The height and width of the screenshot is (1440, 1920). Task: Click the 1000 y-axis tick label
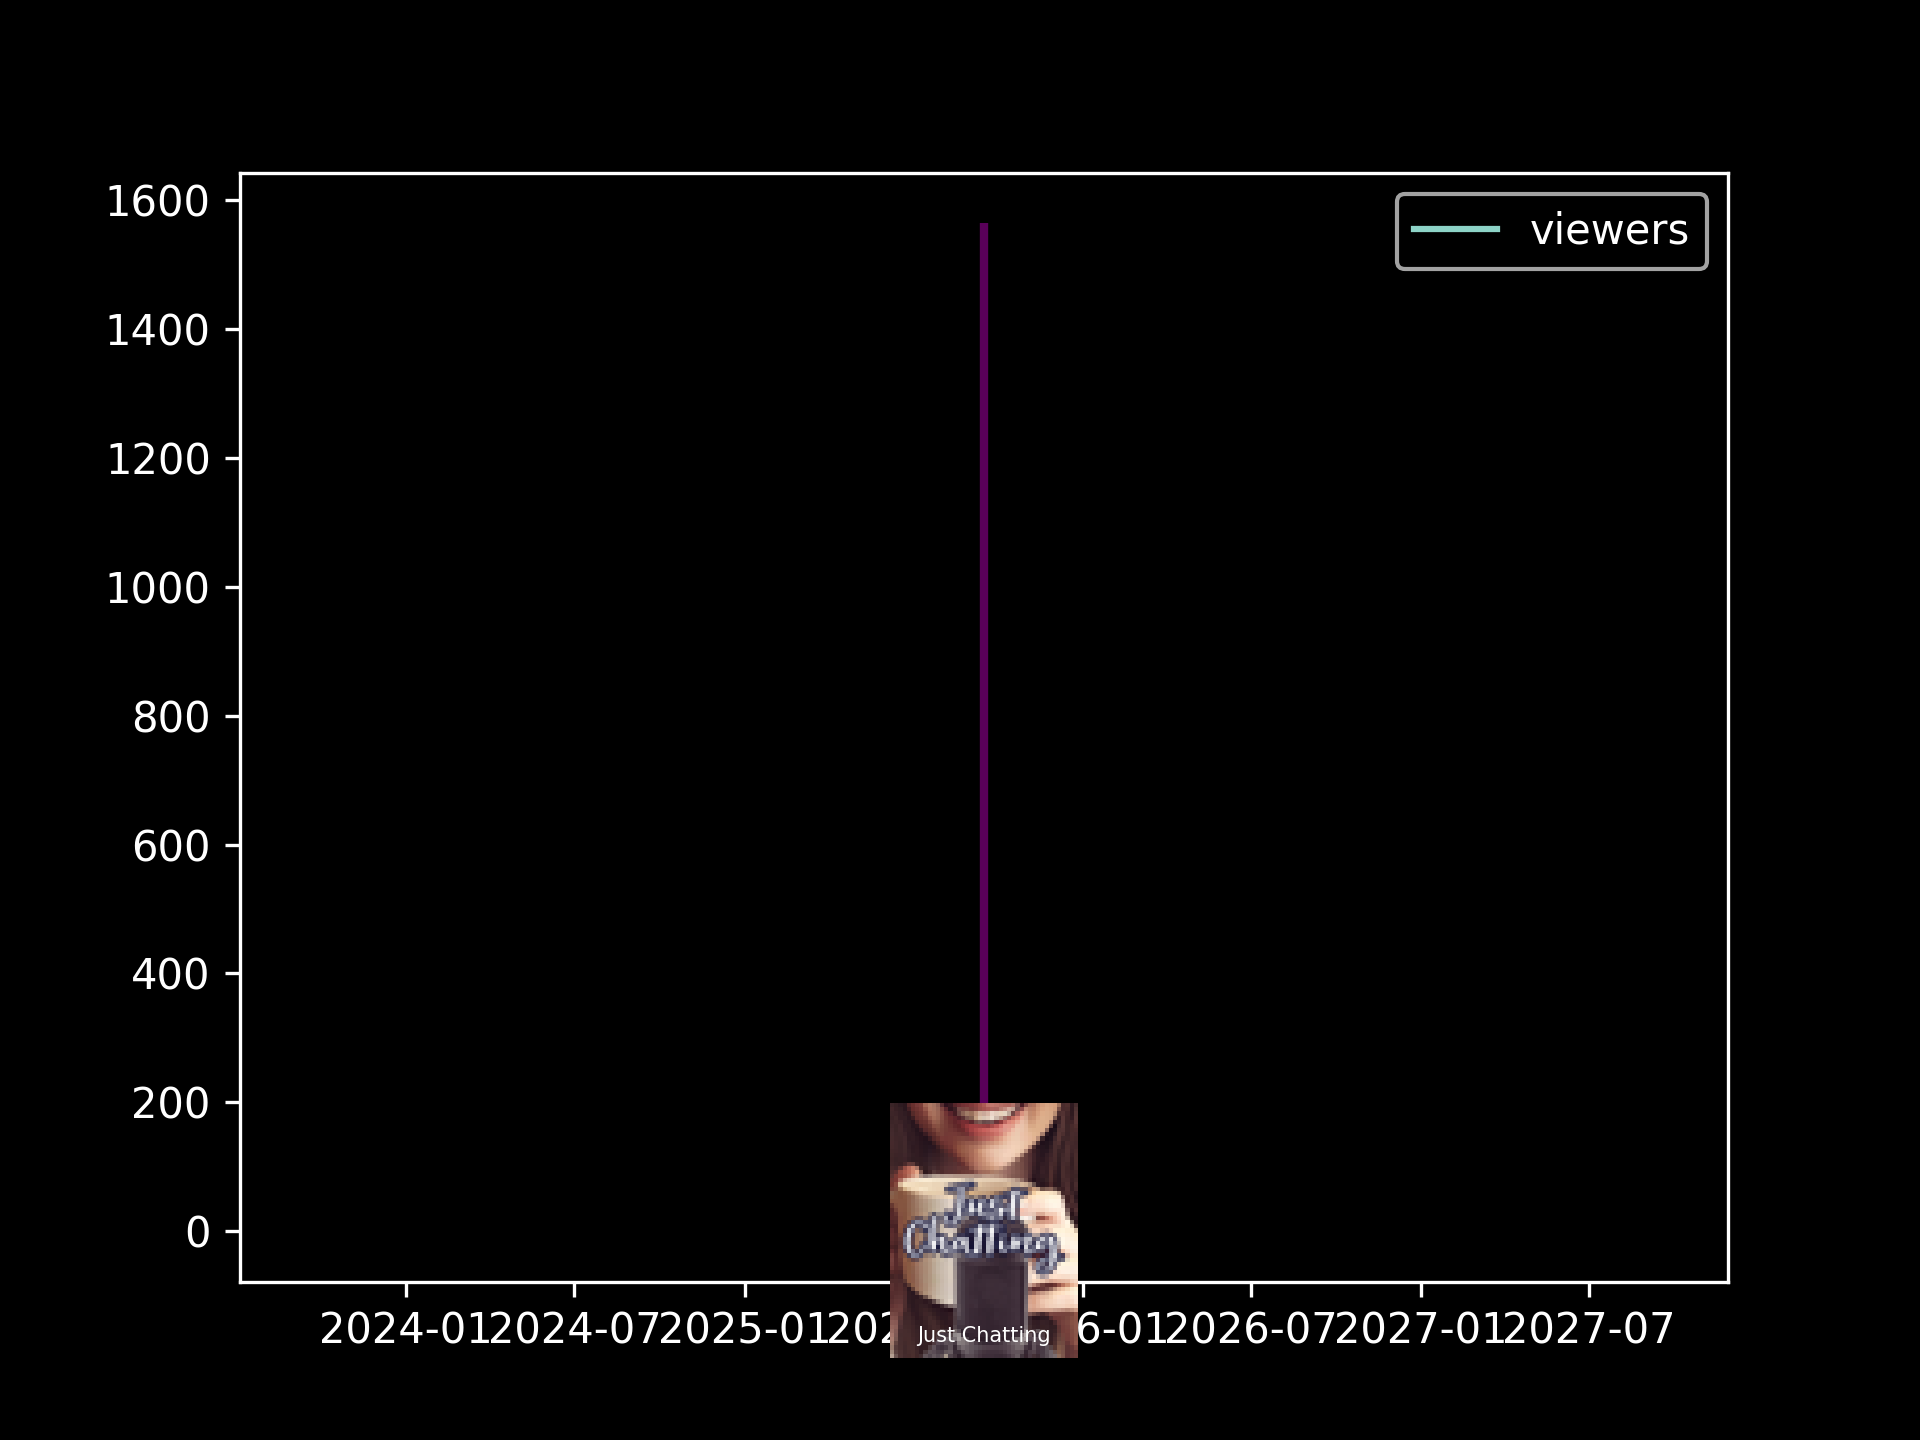point(158,589)
